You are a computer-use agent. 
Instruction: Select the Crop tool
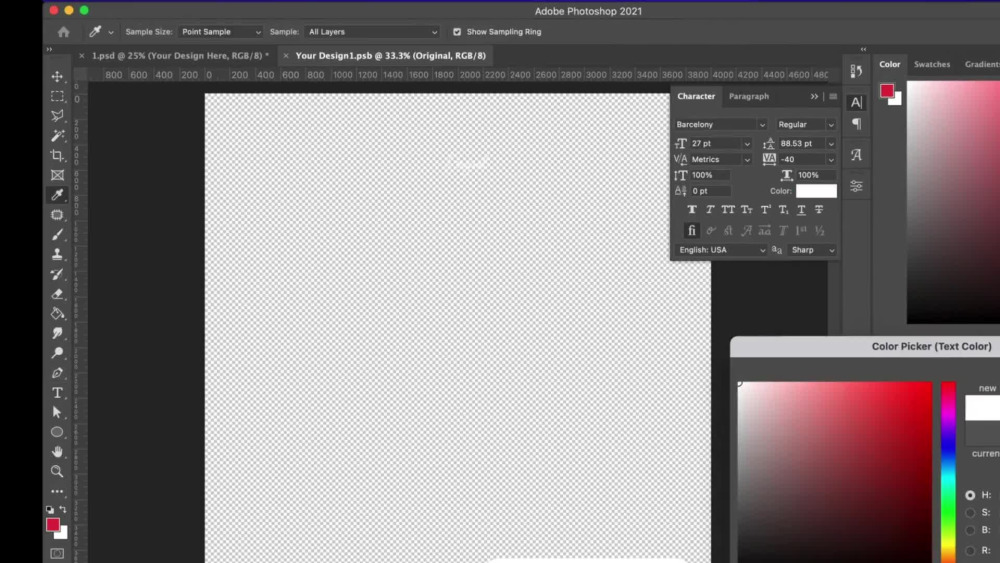pyautogui.click(x=57, y=156)
